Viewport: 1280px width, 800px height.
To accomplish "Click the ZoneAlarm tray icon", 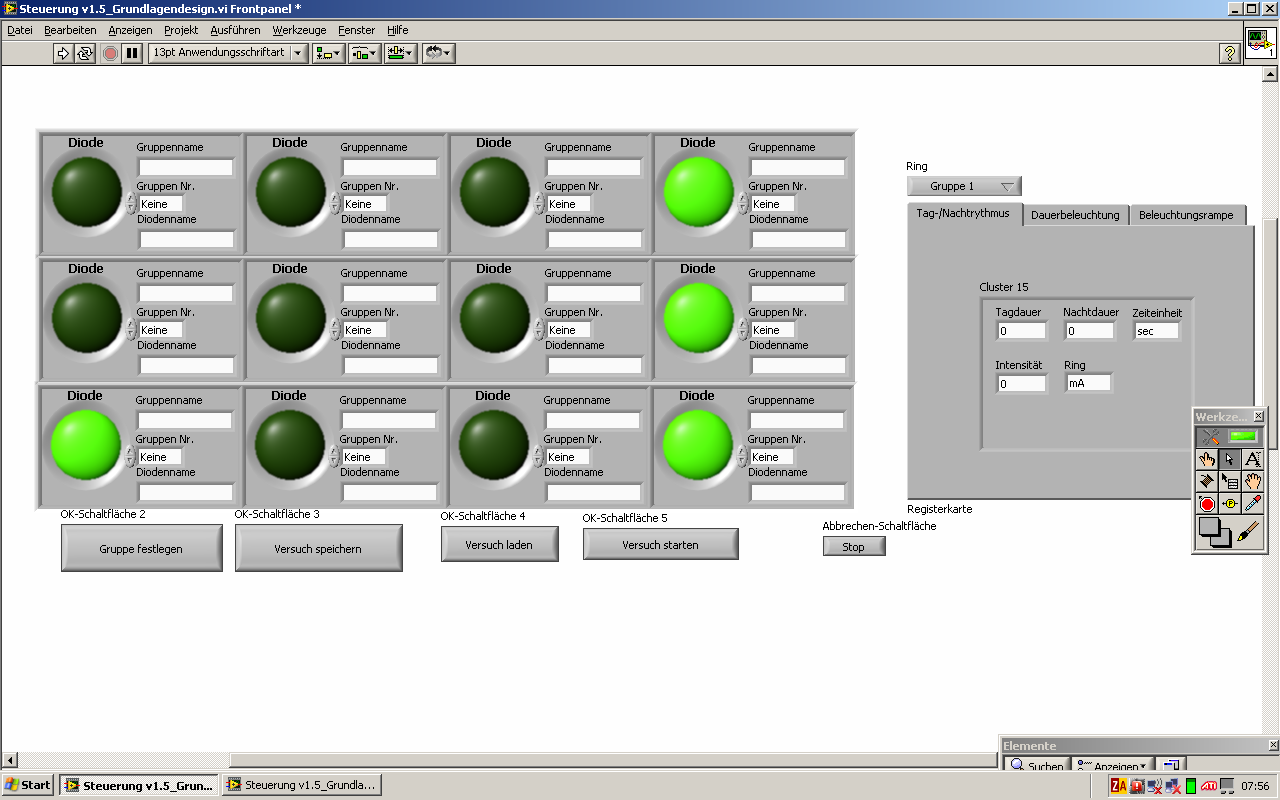I will tap(1119, 786).
